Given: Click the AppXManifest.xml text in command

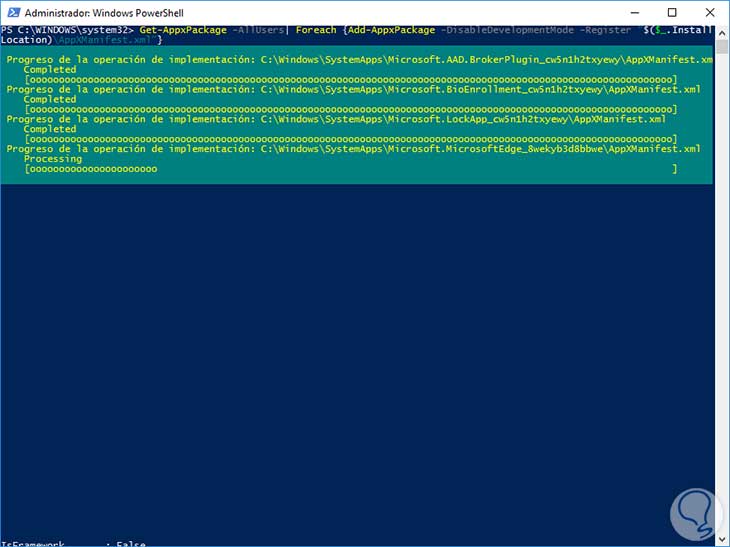Looking at the screenshot, I should (104, 40).
